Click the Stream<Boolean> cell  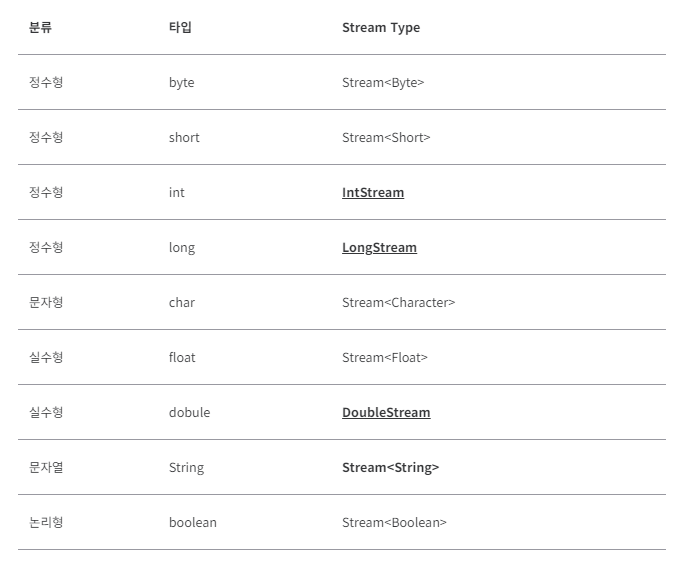click(x=394, y=523)
